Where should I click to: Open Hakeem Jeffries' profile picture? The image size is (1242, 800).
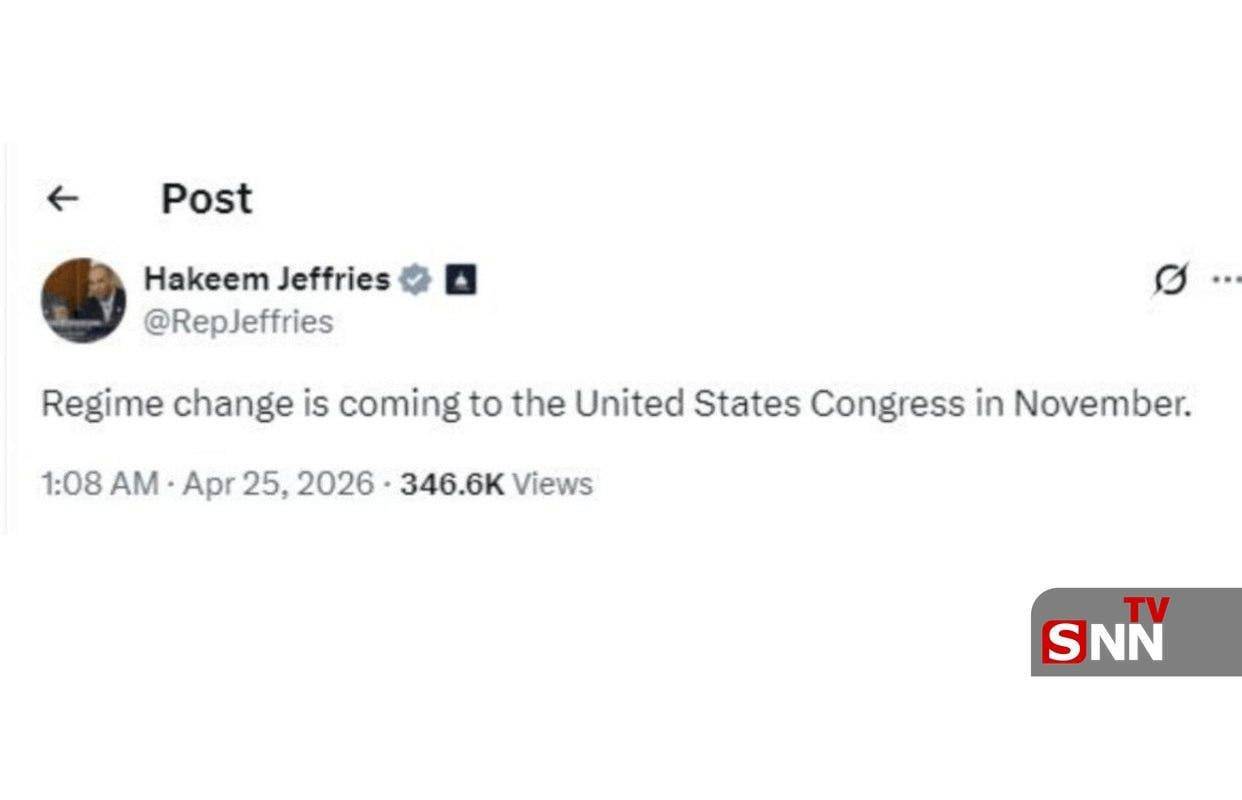tap(84, 300)
